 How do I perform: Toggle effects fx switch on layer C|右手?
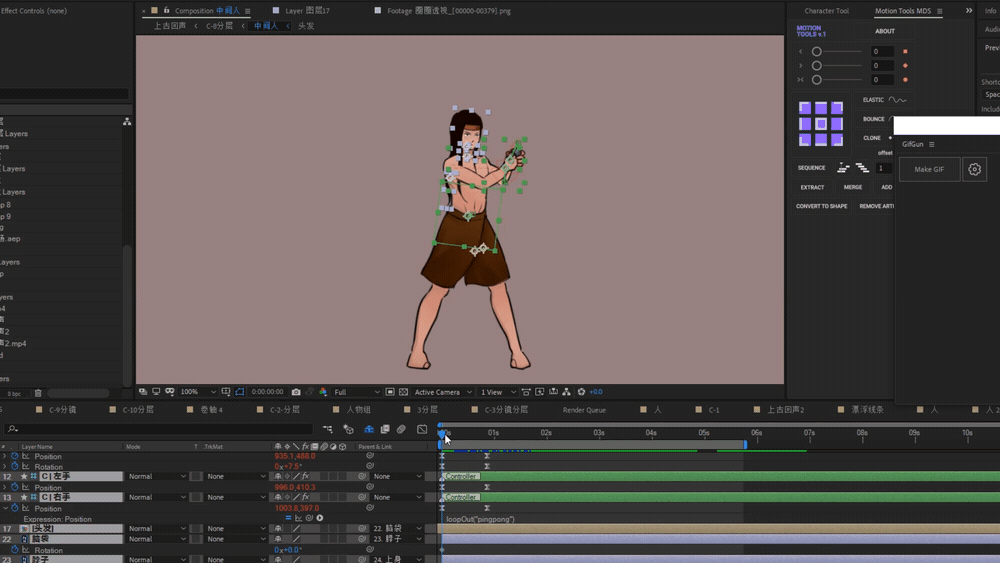click(x=305, y=497)
